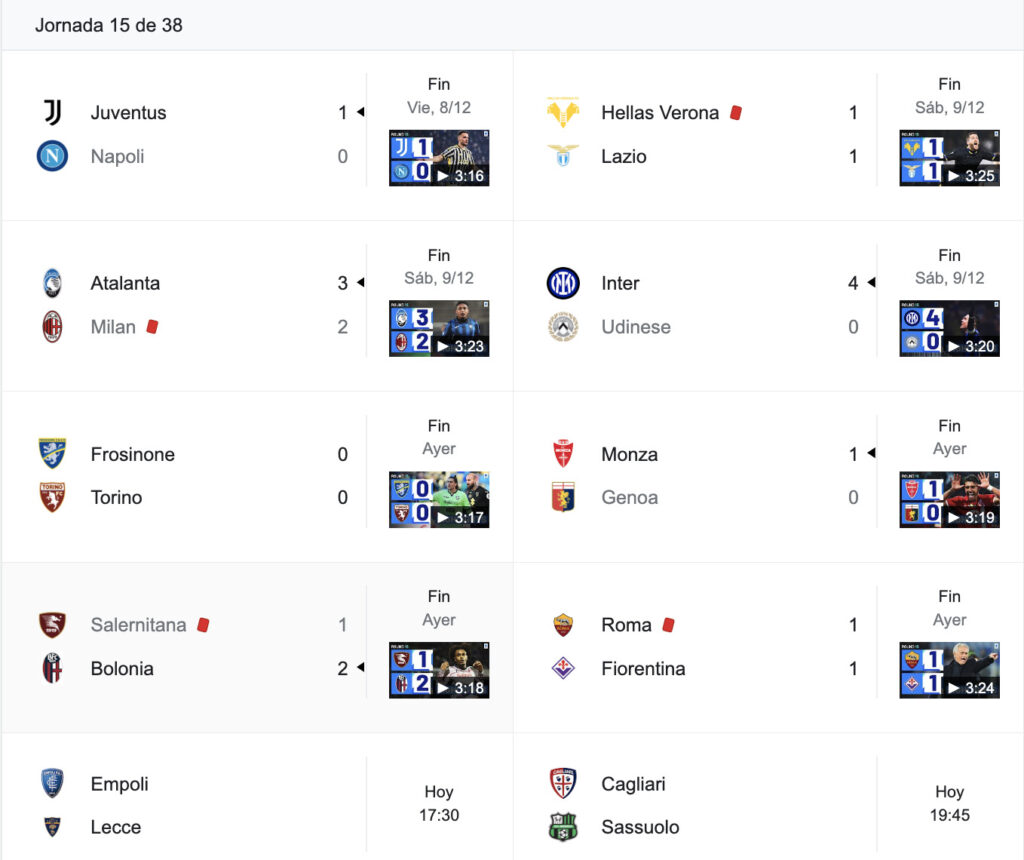Image resolution: width=1024 pixels, height=860 pixels.
Task: Play the Inter vs Udinese 3:20 highlights
Action: [949, 328]
